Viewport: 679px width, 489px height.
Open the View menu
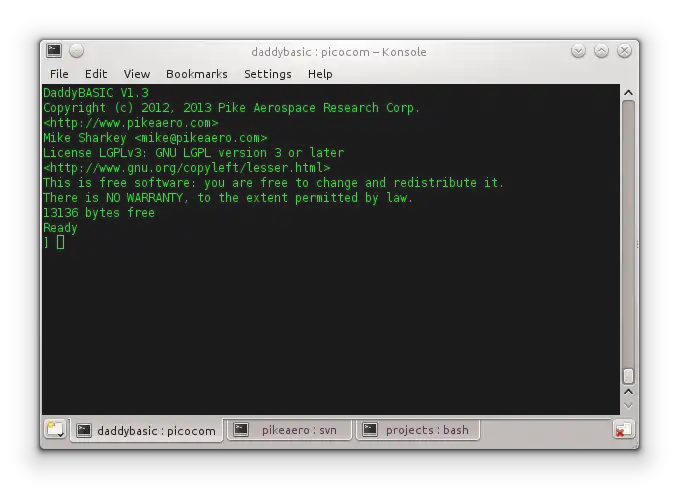point(137,74)
